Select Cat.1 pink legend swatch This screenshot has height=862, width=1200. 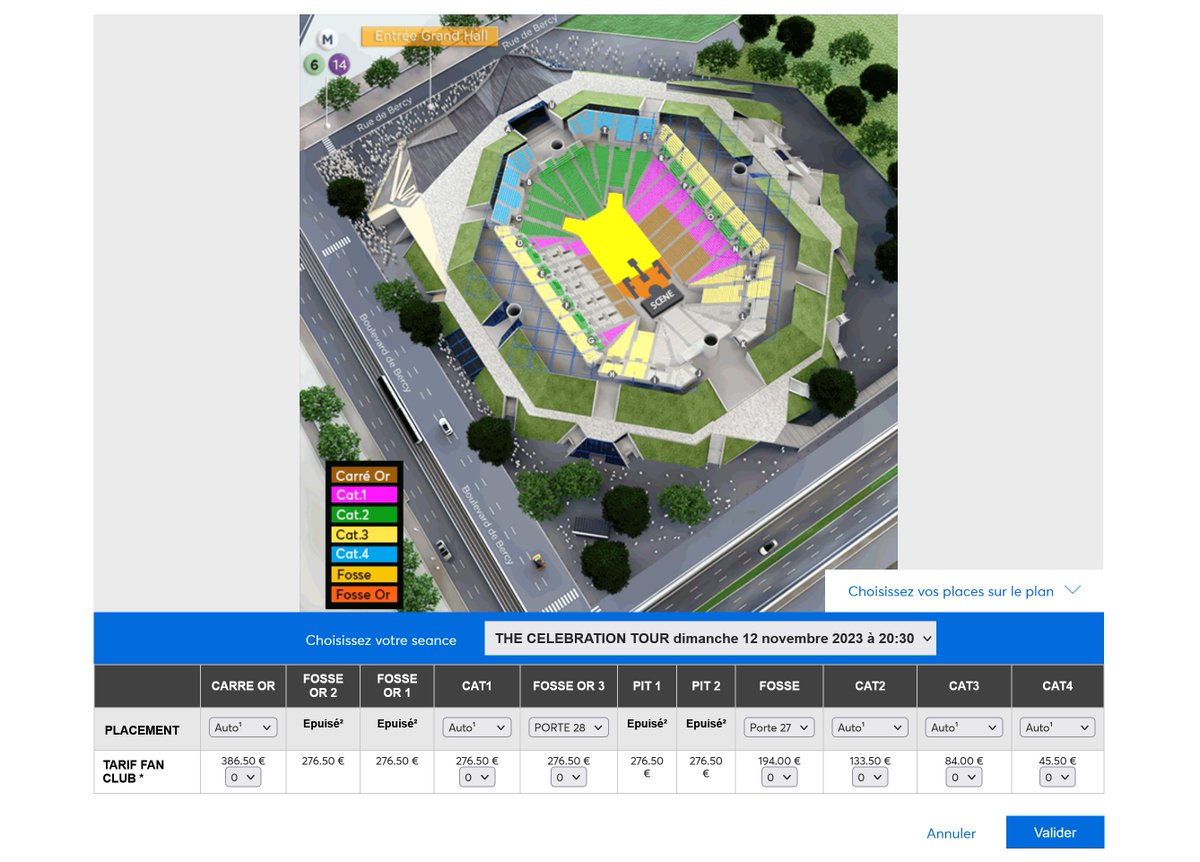[x=364, y=495]
